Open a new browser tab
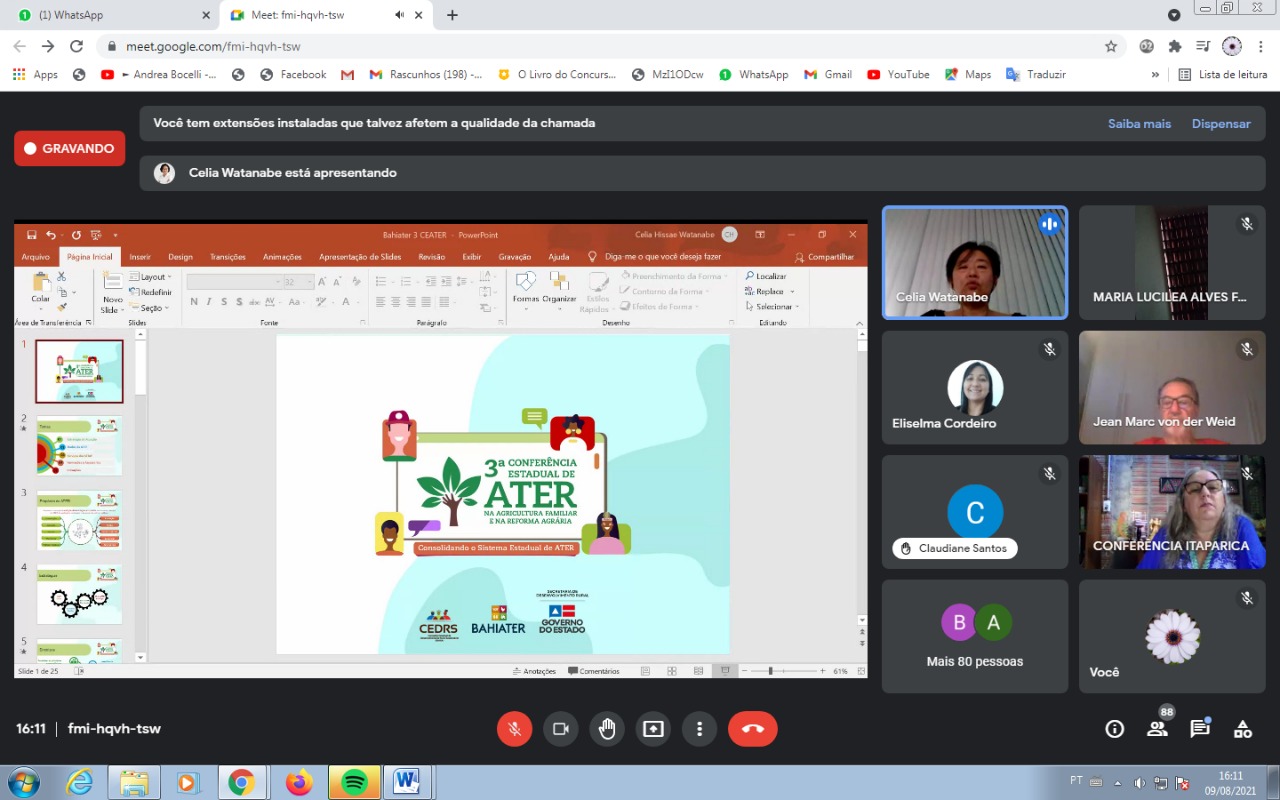The width and height of the screenshot is (1280, 800). coord(452,15)
